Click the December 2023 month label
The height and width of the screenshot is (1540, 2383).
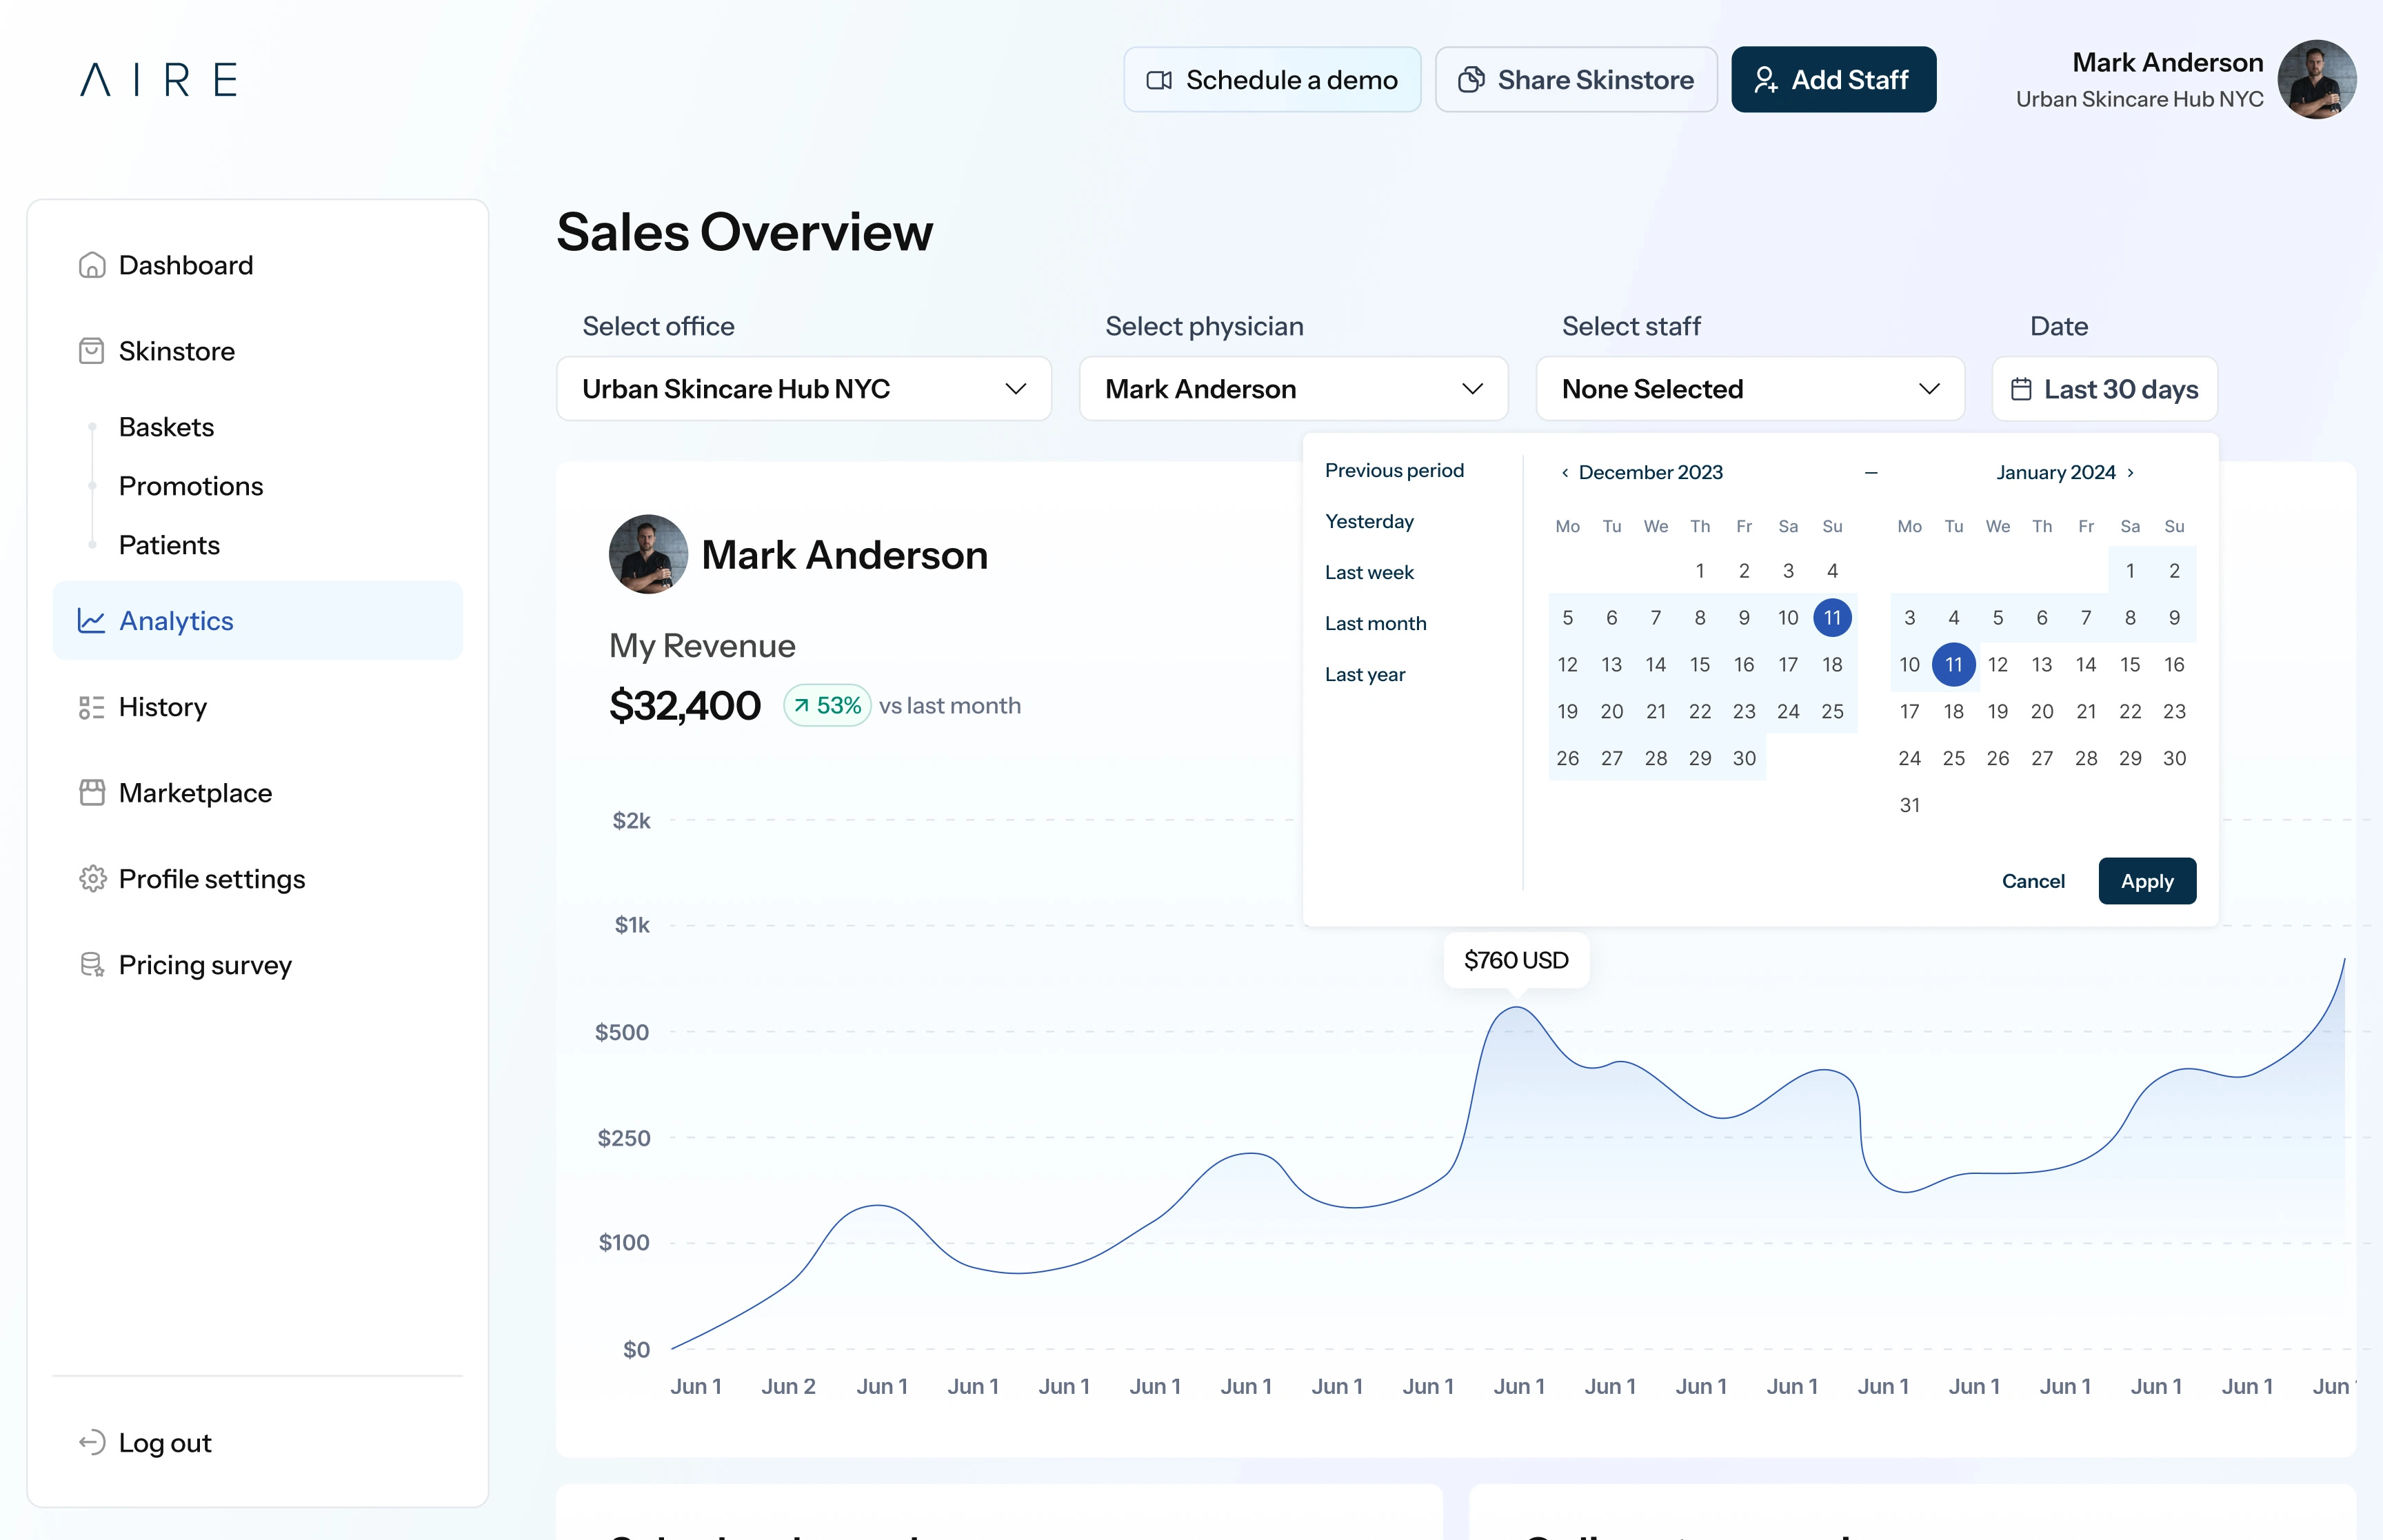(x=1650, y=472)
